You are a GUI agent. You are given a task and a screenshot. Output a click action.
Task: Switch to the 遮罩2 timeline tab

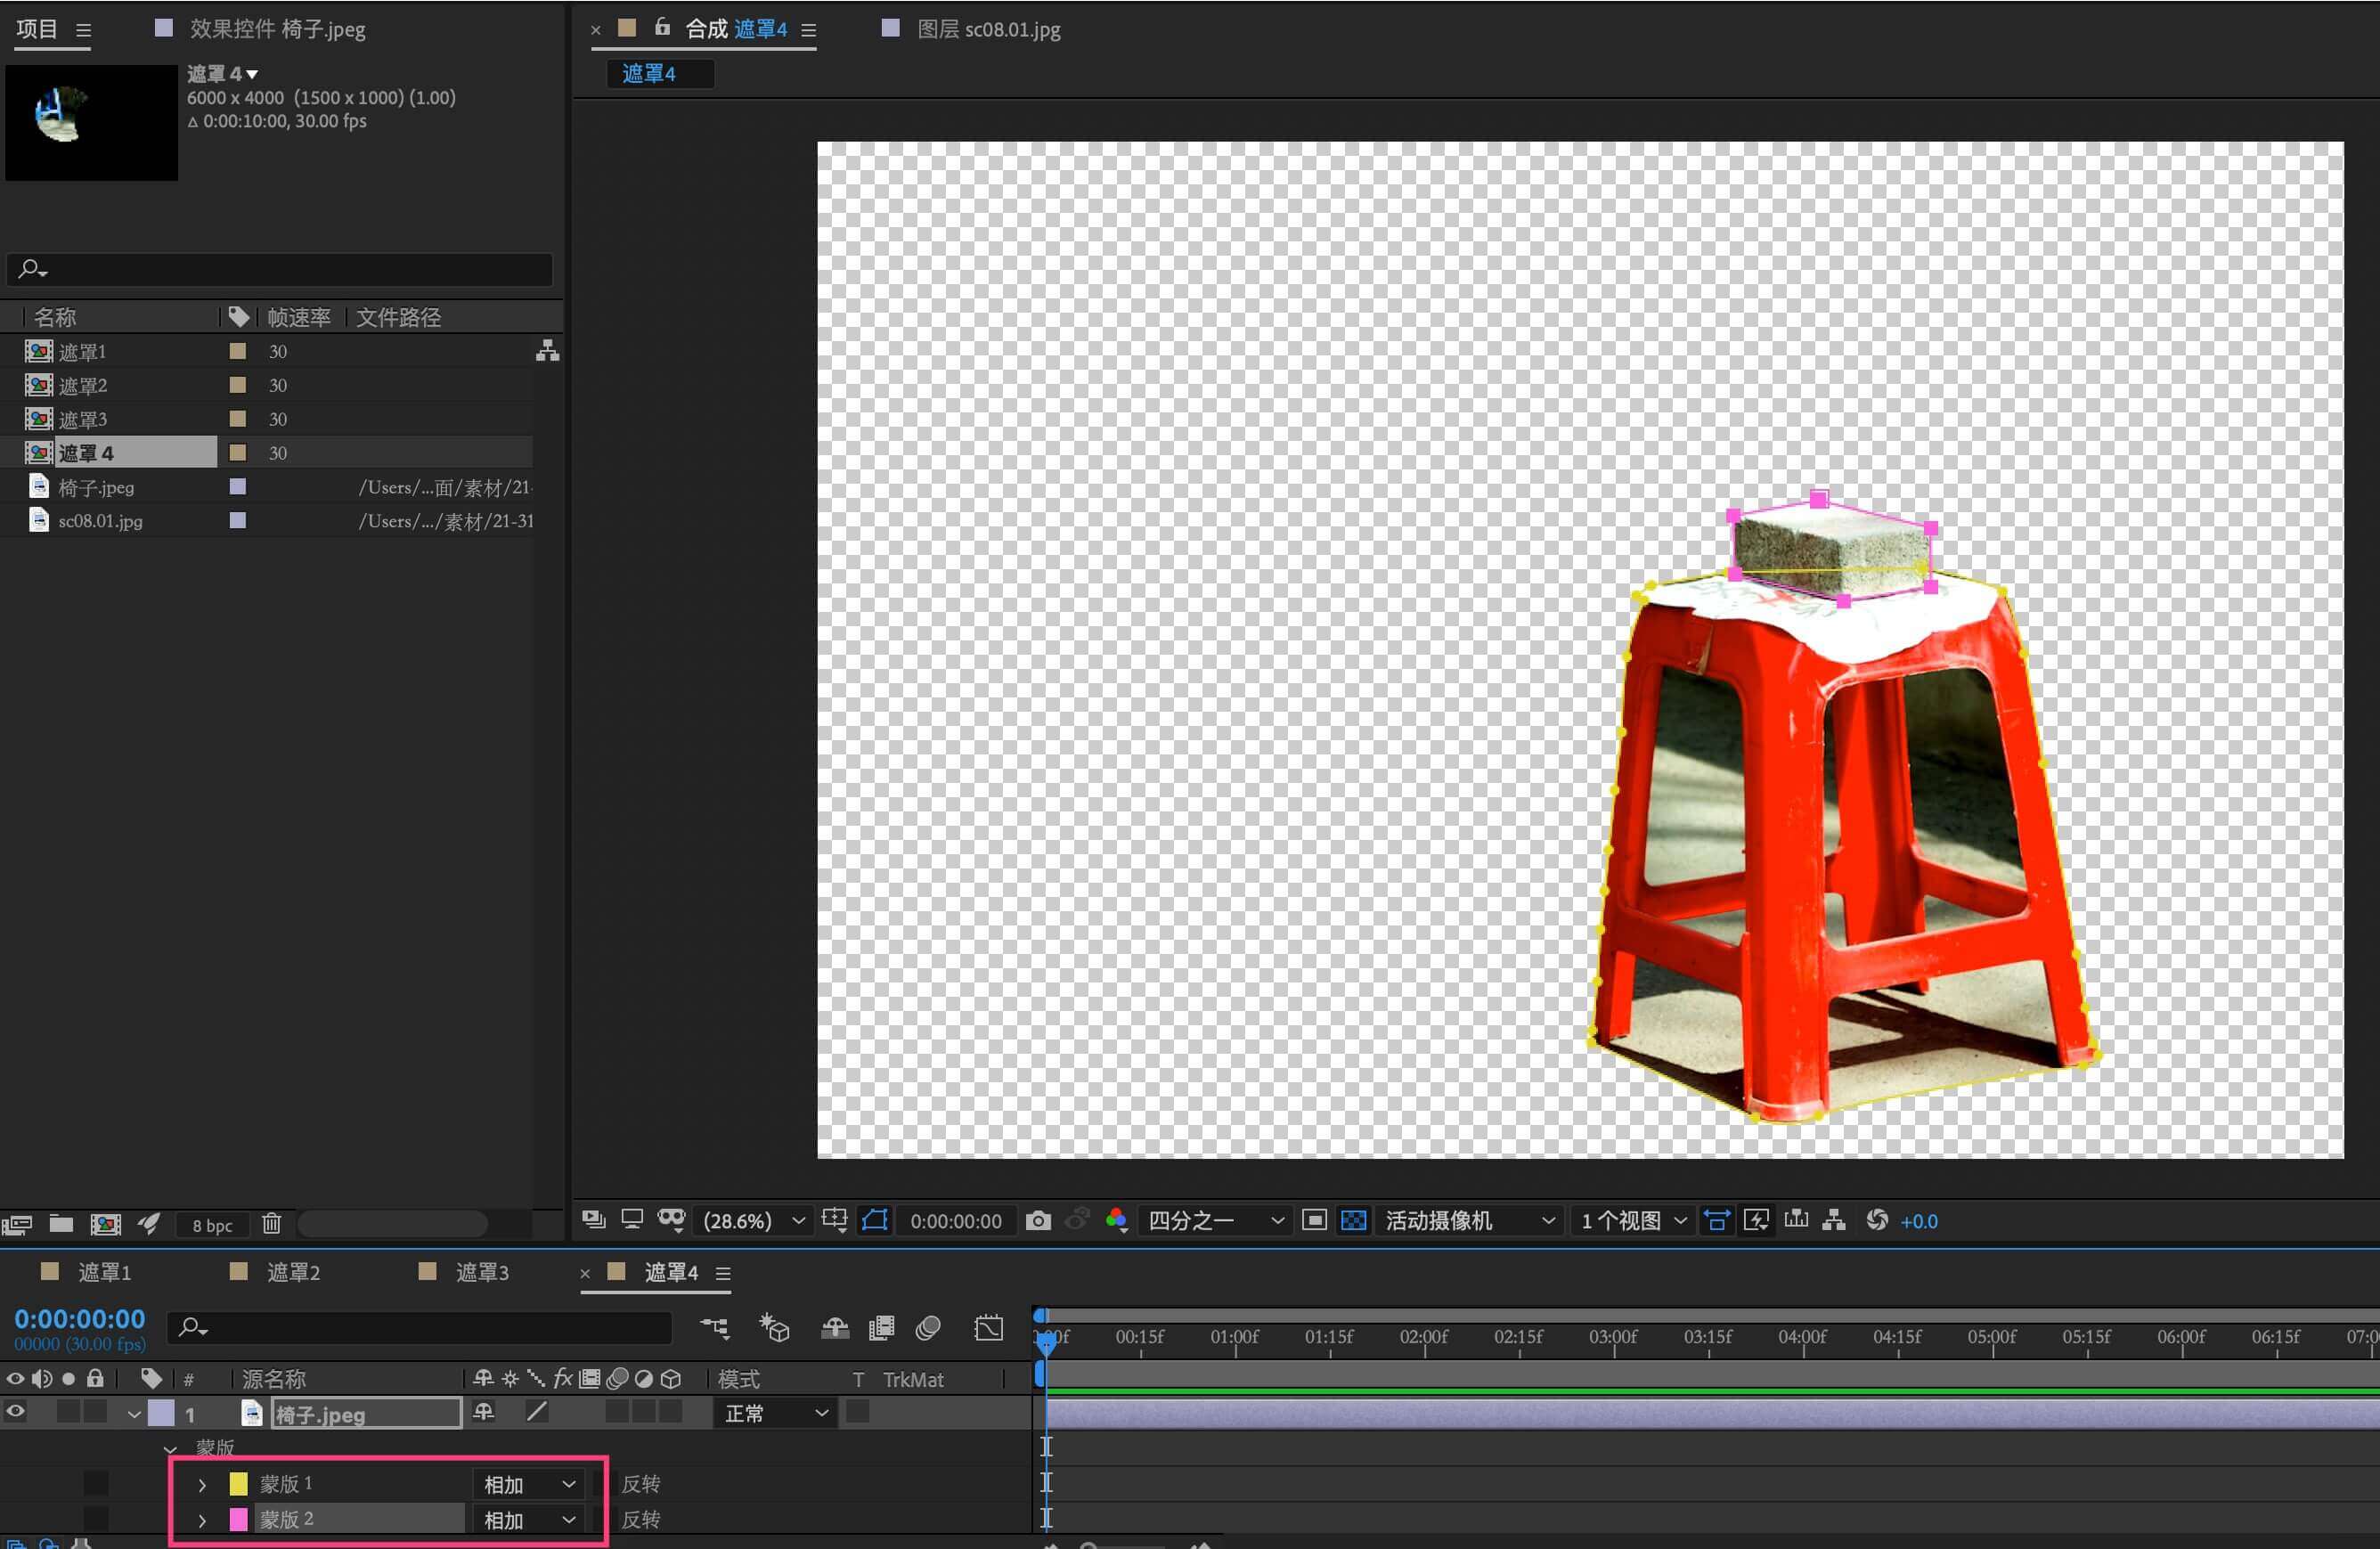click(292, 1272)
